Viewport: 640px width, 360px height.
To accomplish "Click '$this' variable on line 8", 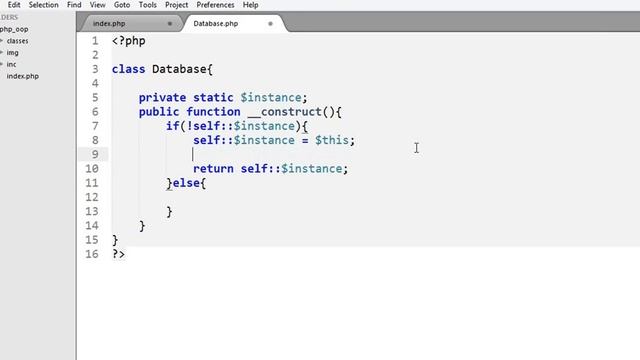I will coord(332,140).
